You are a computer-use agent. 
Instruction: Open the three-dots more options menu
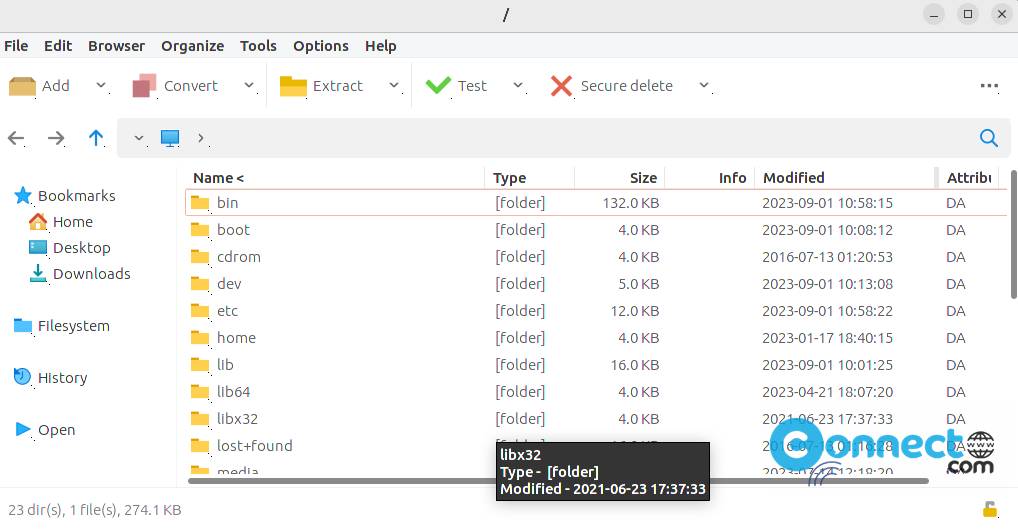pos(989,86)
